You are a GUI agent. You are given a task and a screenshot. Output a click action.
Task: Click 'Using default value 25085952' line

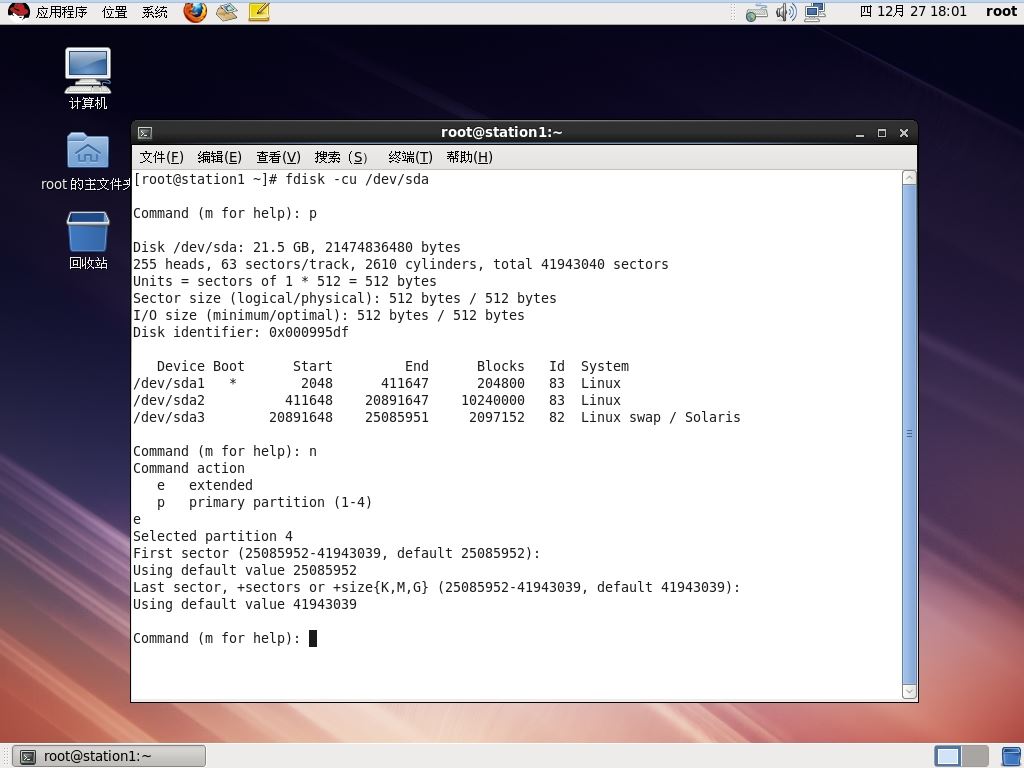[x=245, y=570]
